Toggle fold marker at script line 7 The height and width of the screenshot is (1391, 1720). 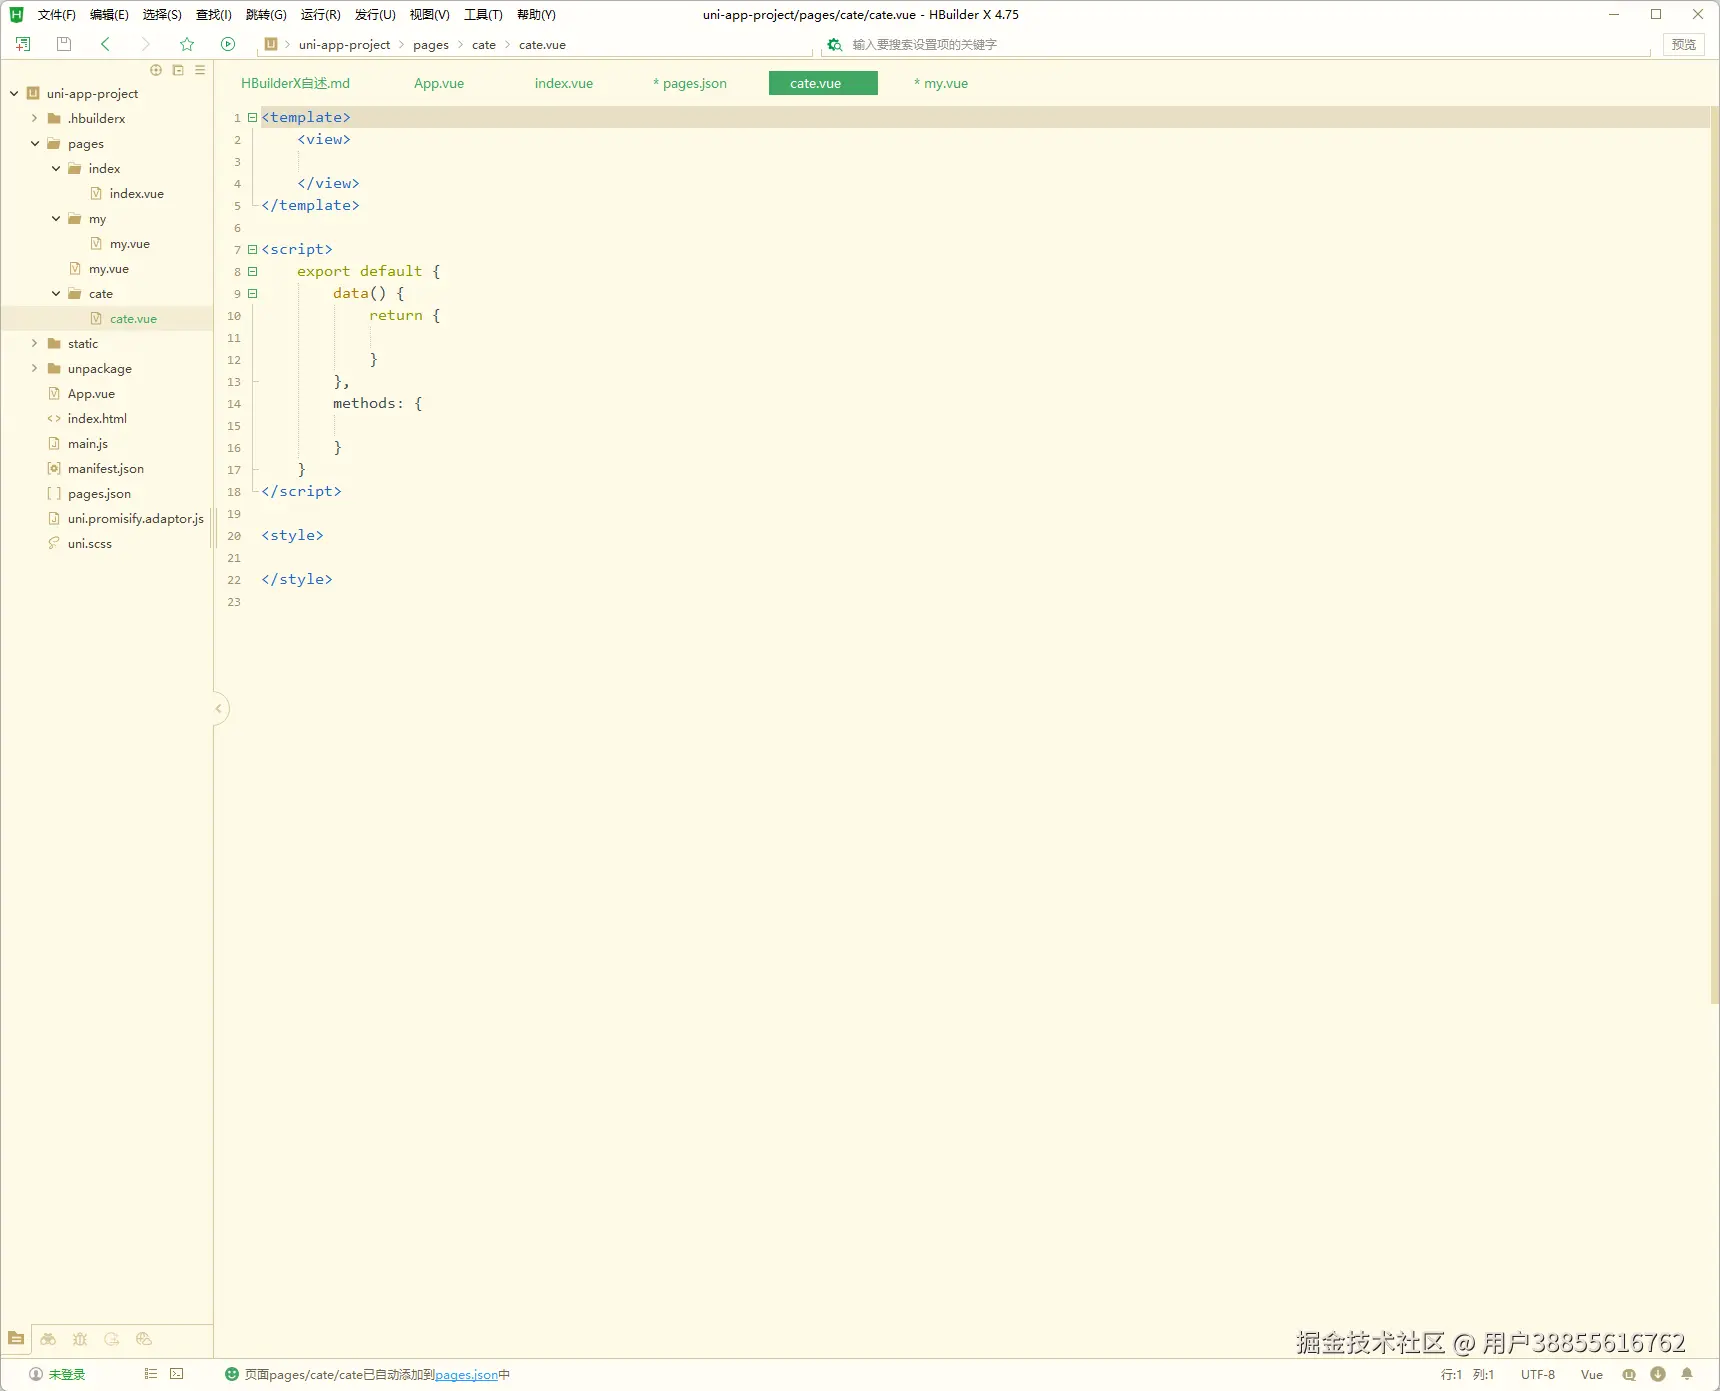click(x=253, y=250)
